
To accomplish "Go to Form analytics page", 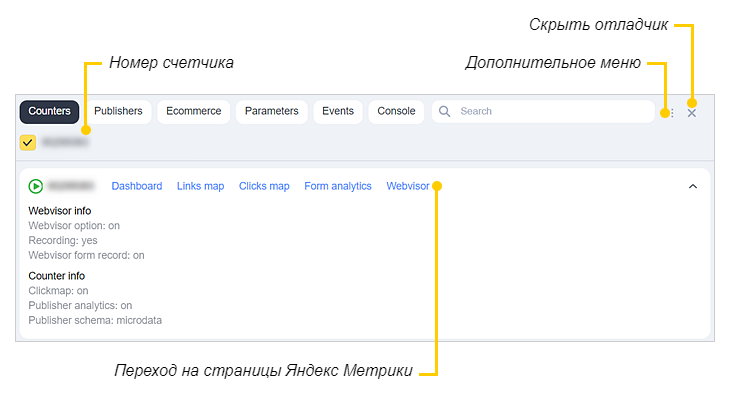I will tap(338, 186).
